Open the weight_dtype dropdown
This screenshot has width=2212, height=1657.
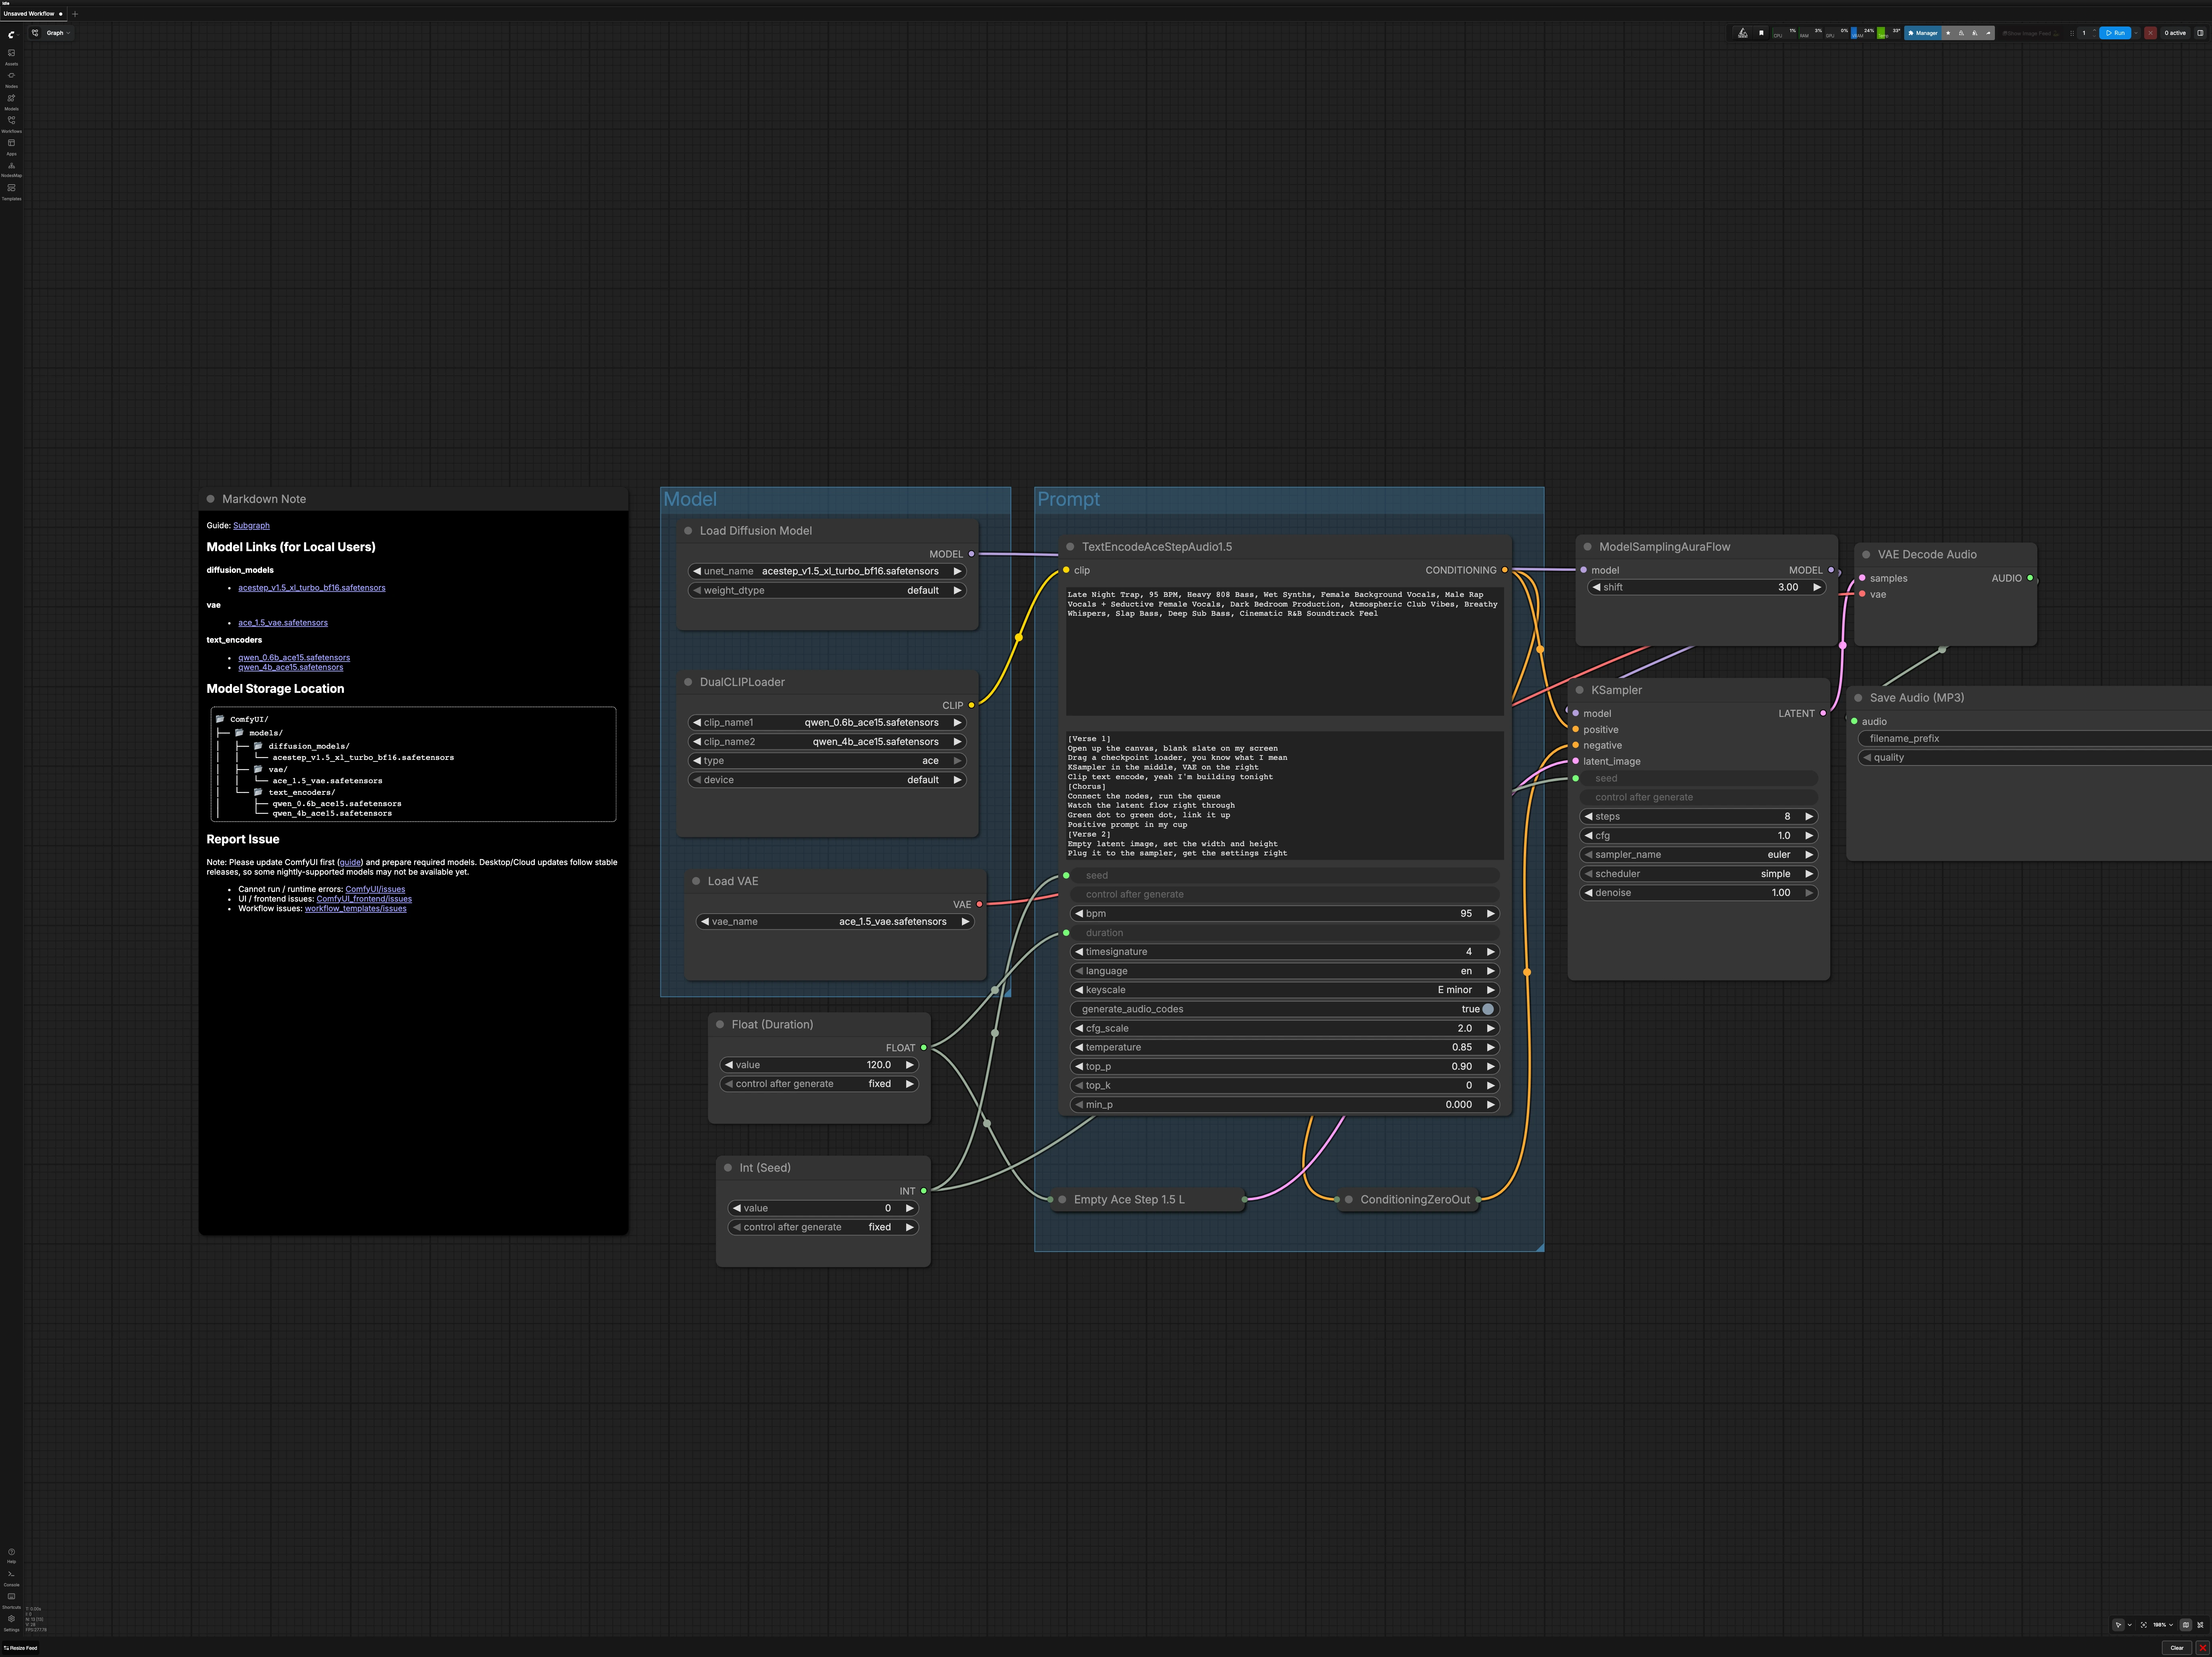click(x=827, y=590)
